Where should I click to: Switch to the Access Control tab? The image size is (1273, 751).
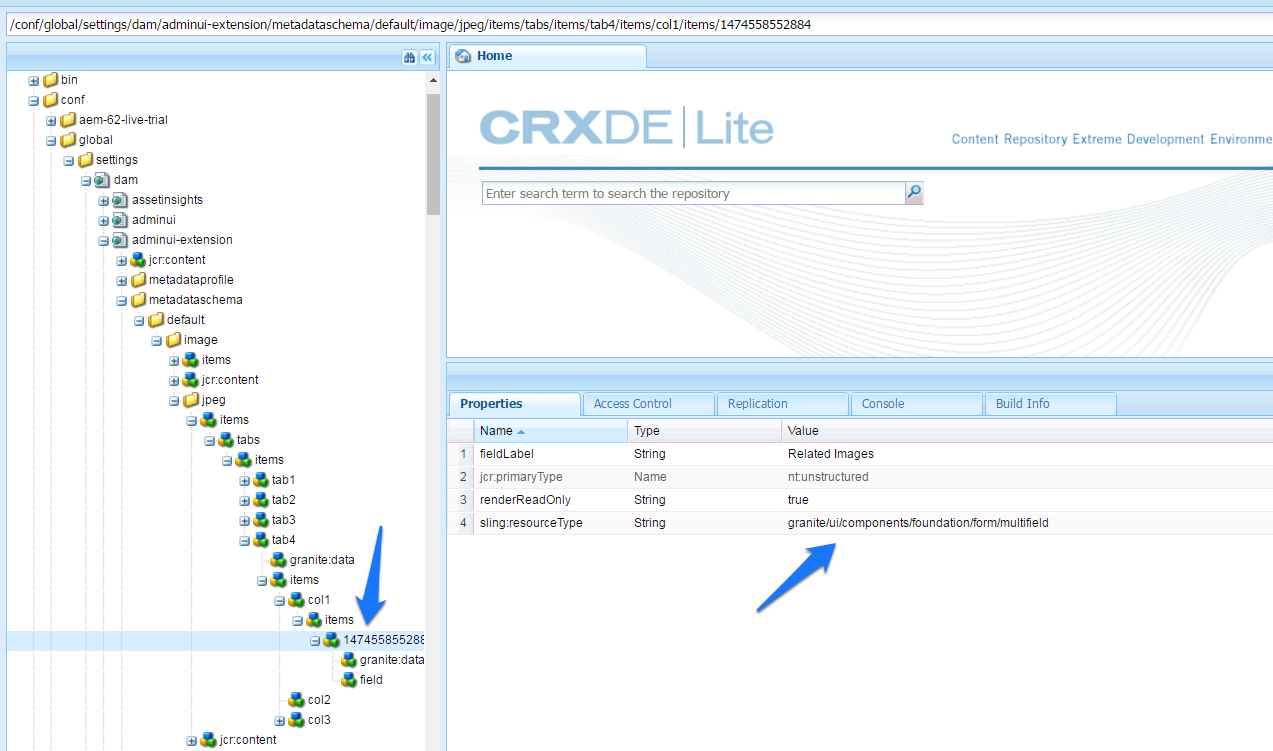[648, 404]
